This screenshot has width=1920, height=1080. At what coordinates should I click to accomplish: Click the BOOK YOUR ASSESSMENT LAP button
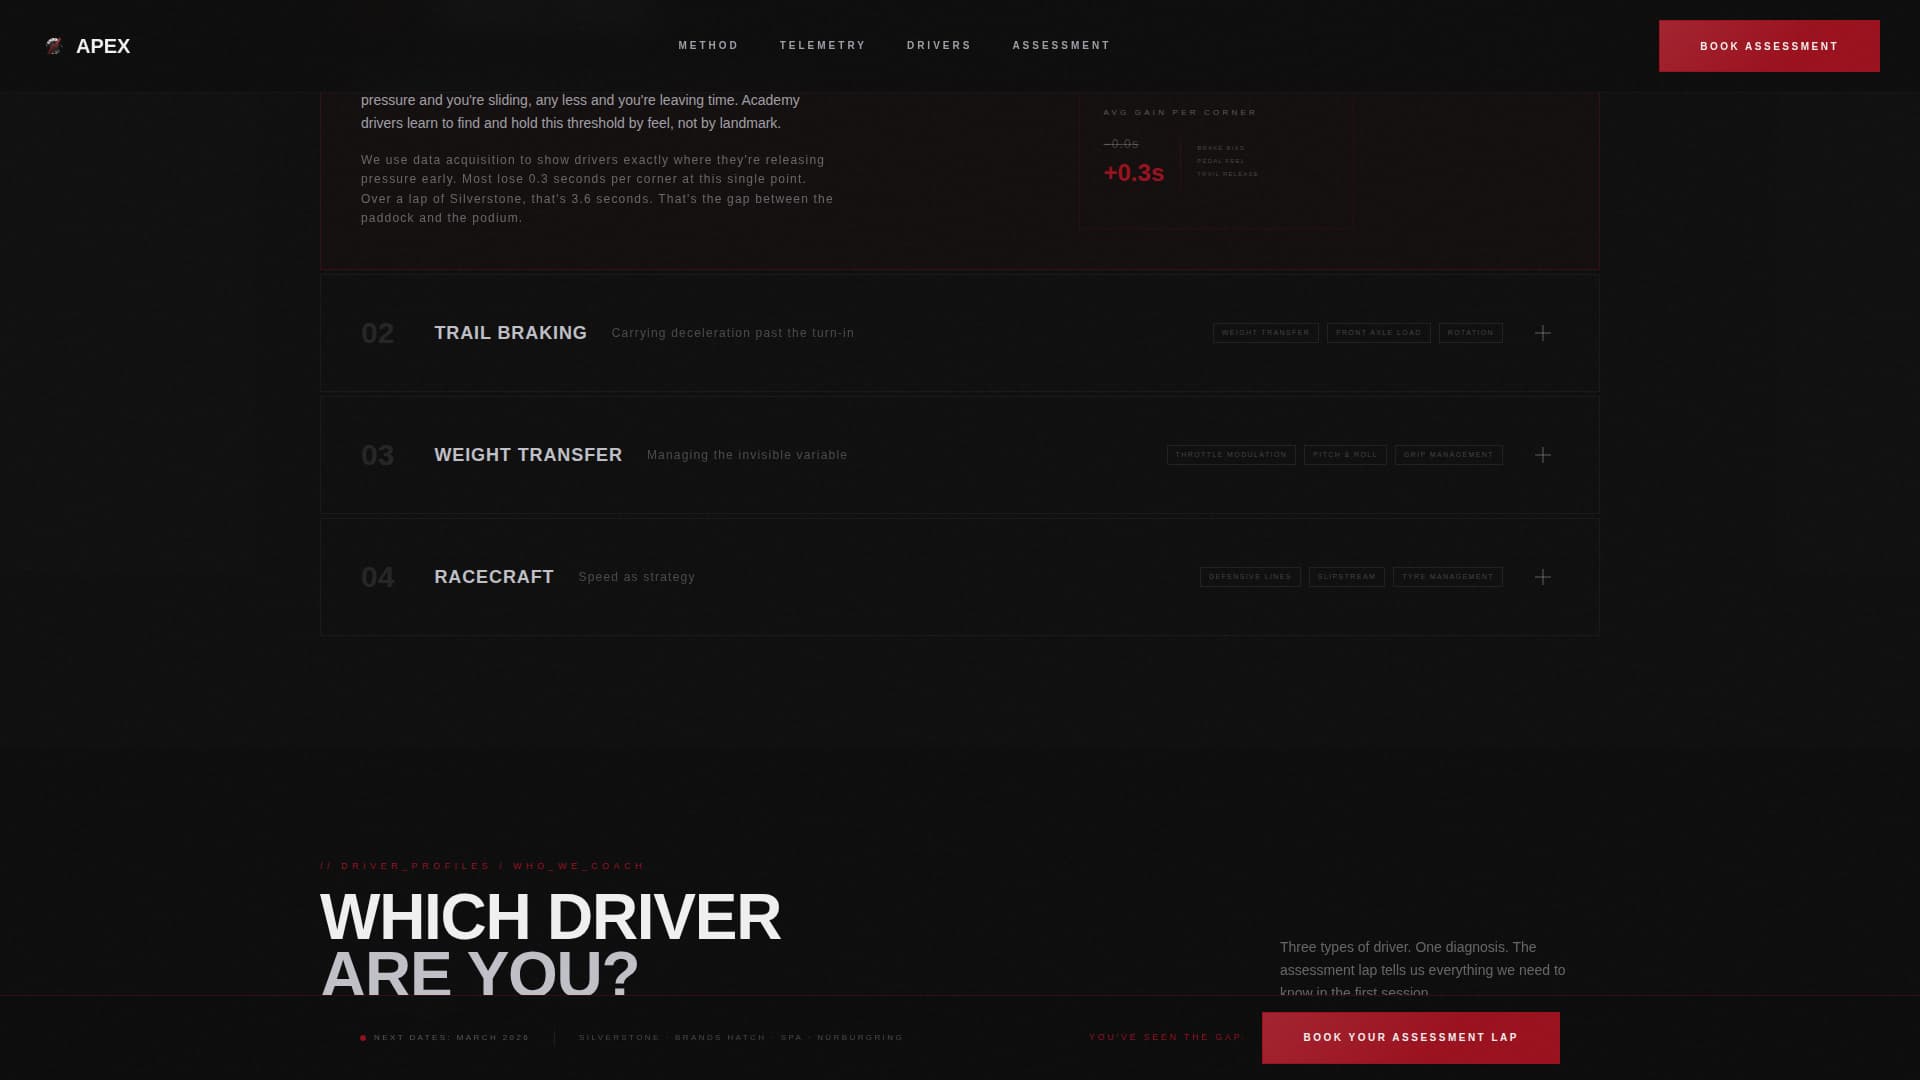point(1411,1037)
